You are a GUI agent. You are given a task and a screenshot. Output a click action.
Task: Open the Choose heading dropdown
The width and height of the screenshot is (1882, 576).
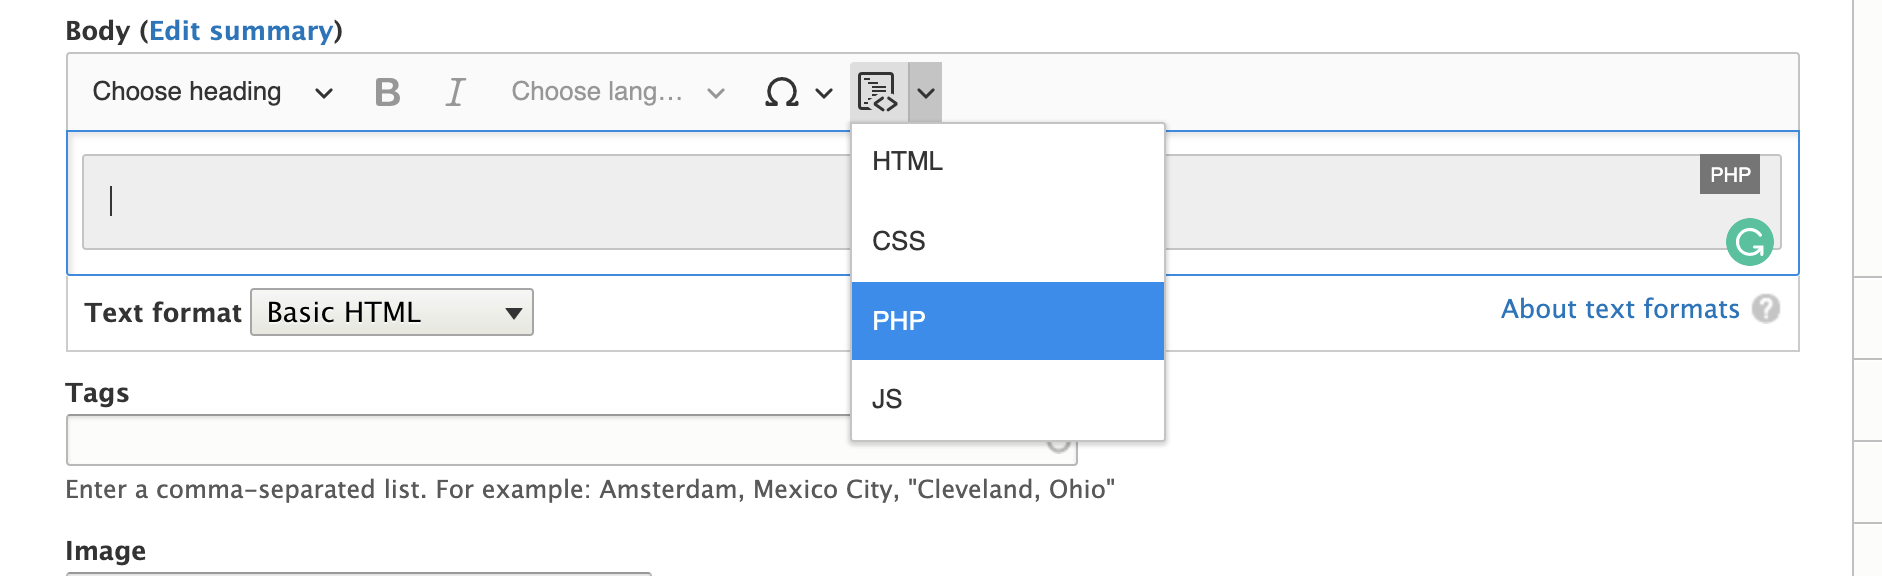point(208,92)
